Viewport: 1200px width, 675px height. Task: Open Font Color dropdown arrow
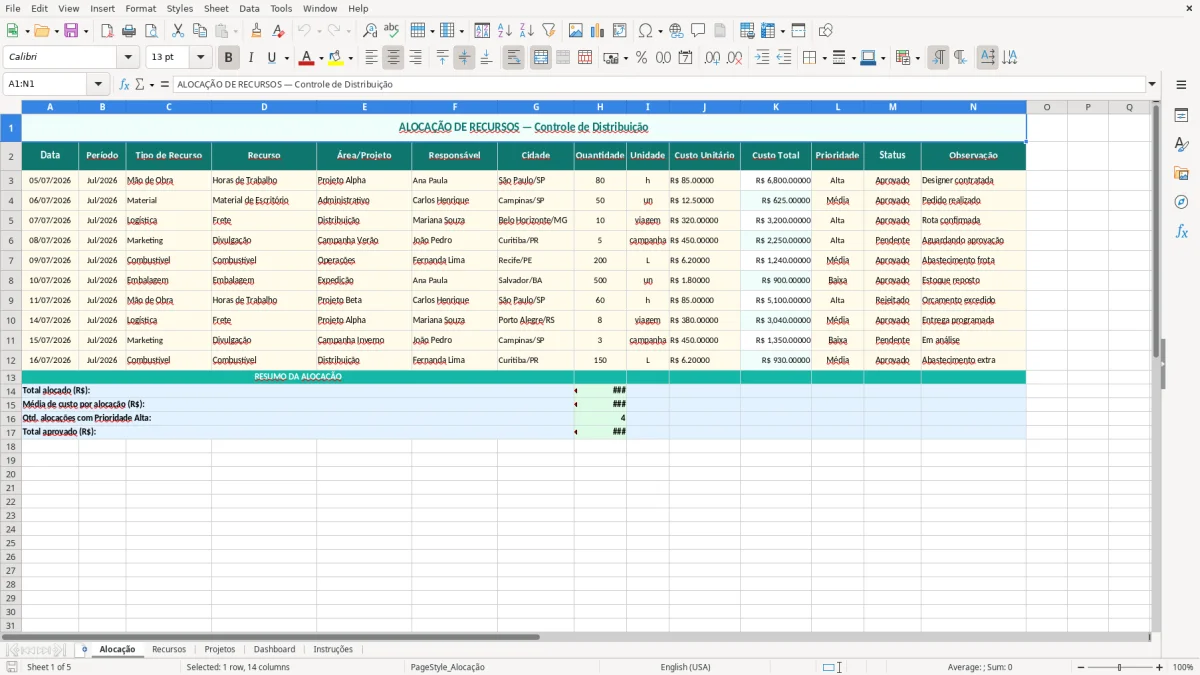tap(321, 58)
